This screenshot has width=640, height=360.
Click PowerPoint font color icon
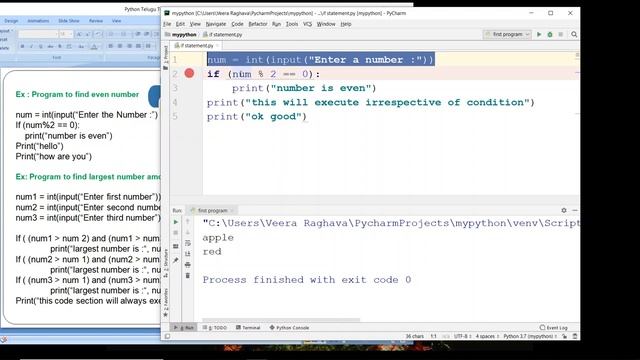pyautogui.click(x=94, y=47)
